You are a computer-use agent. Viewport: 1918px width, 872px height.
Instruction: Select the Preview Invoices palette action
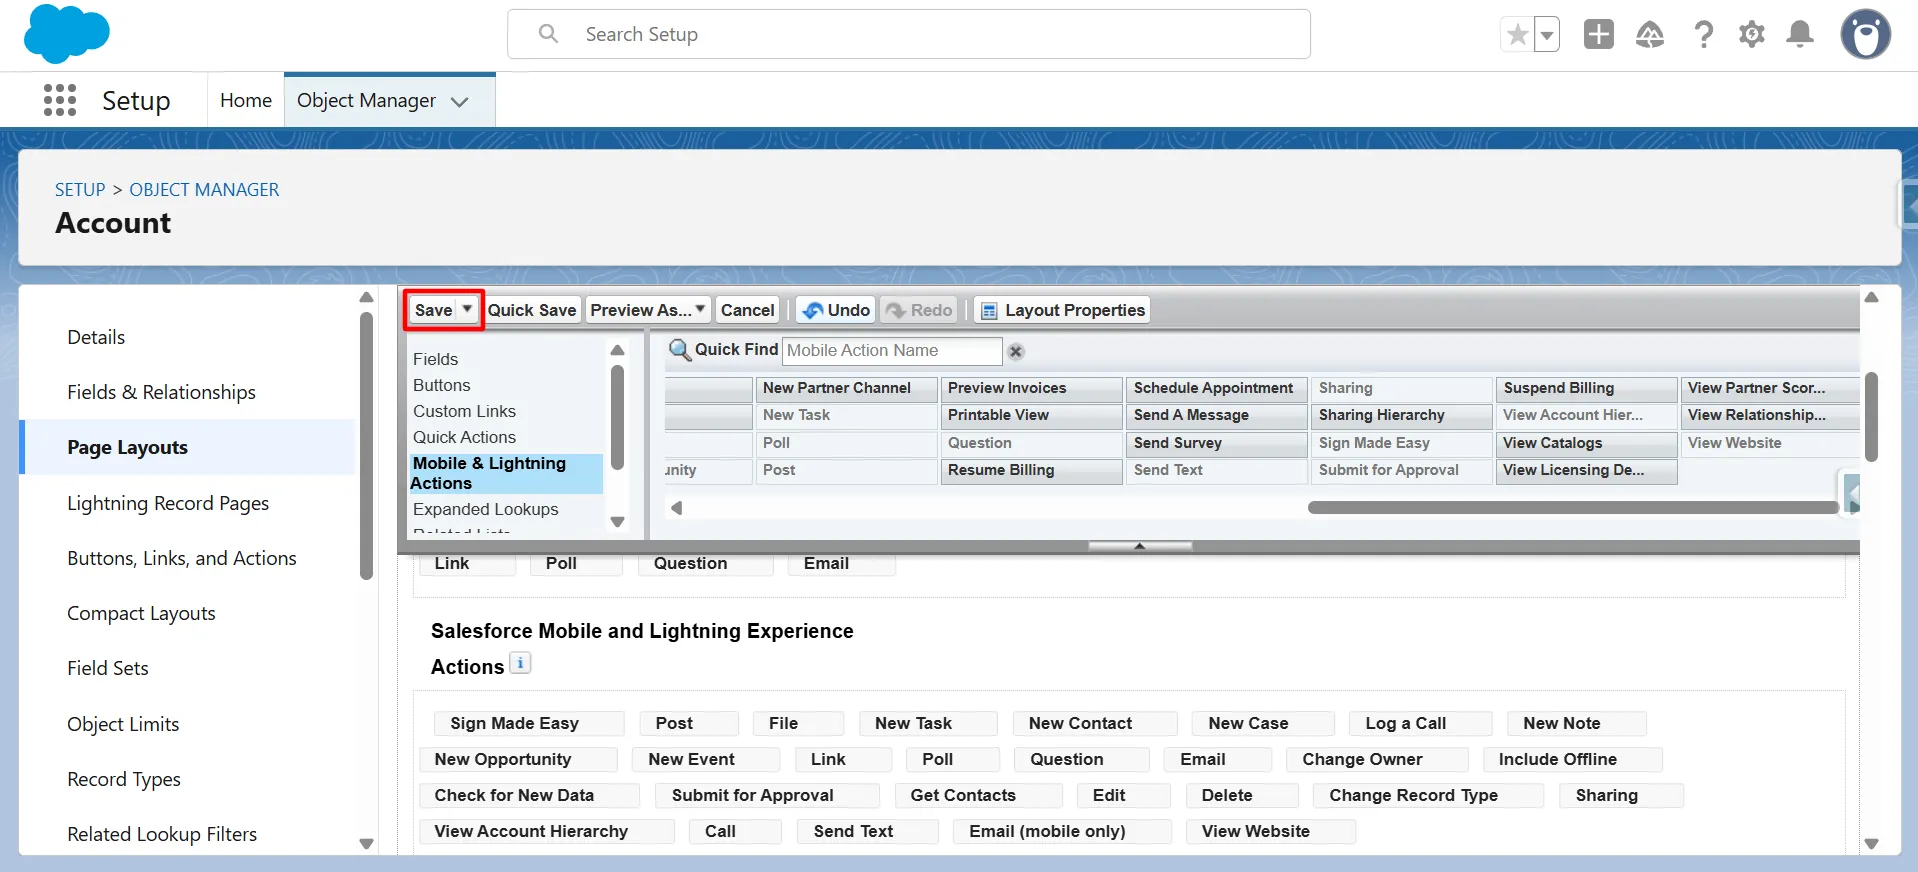[x=1030, y=388]
